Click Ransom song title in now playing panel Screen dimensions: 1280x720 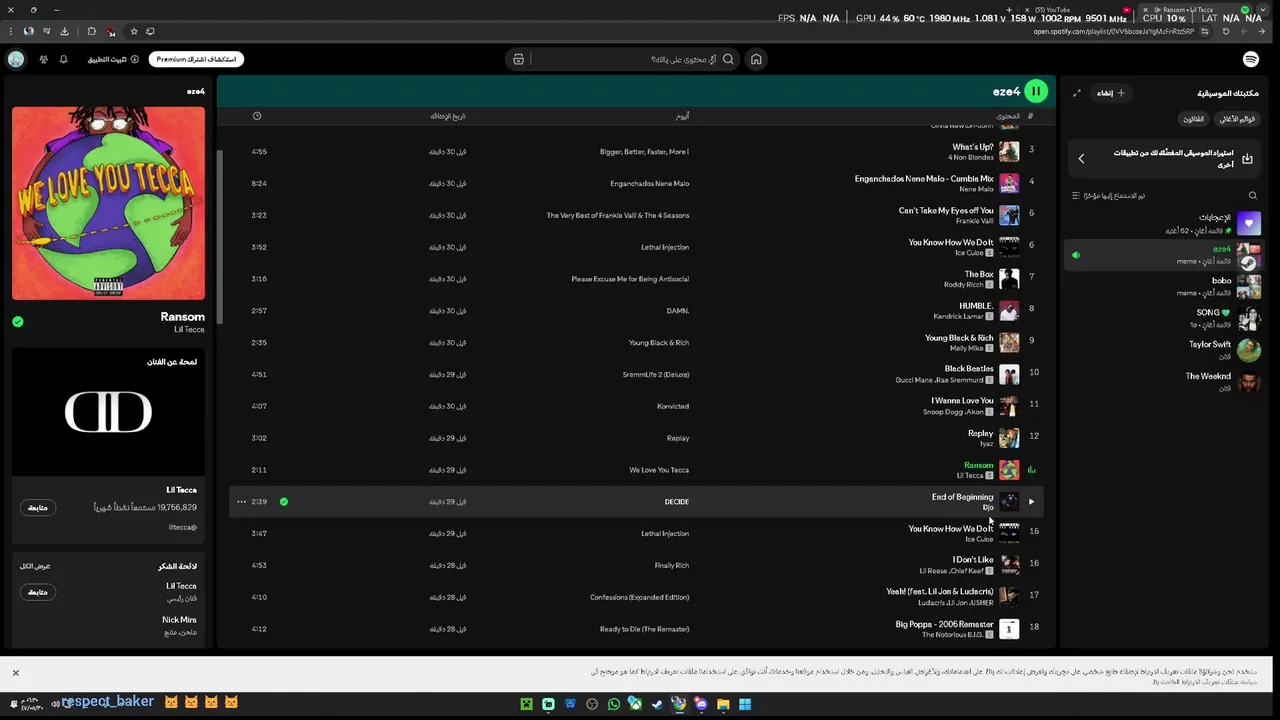pyautogui.click(x=183, y=317)
